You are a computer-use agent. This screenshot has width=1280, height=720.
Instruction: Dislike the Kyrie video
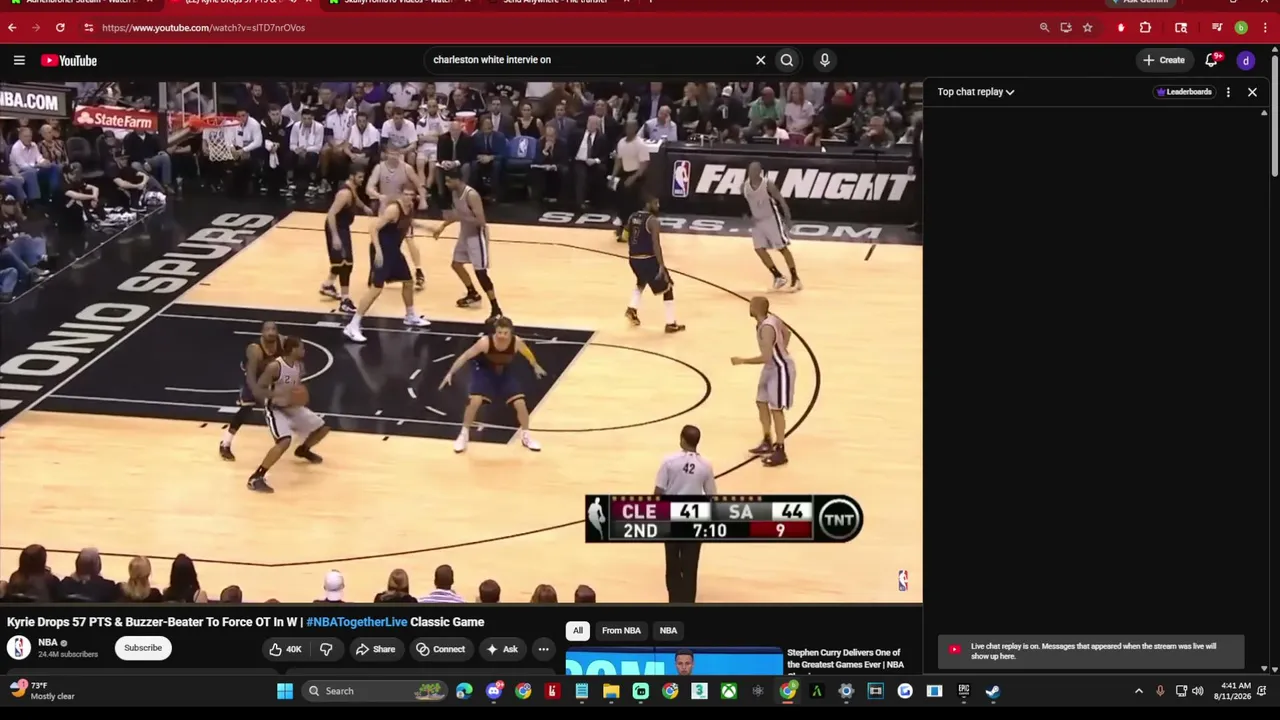(x=326, y=649)
